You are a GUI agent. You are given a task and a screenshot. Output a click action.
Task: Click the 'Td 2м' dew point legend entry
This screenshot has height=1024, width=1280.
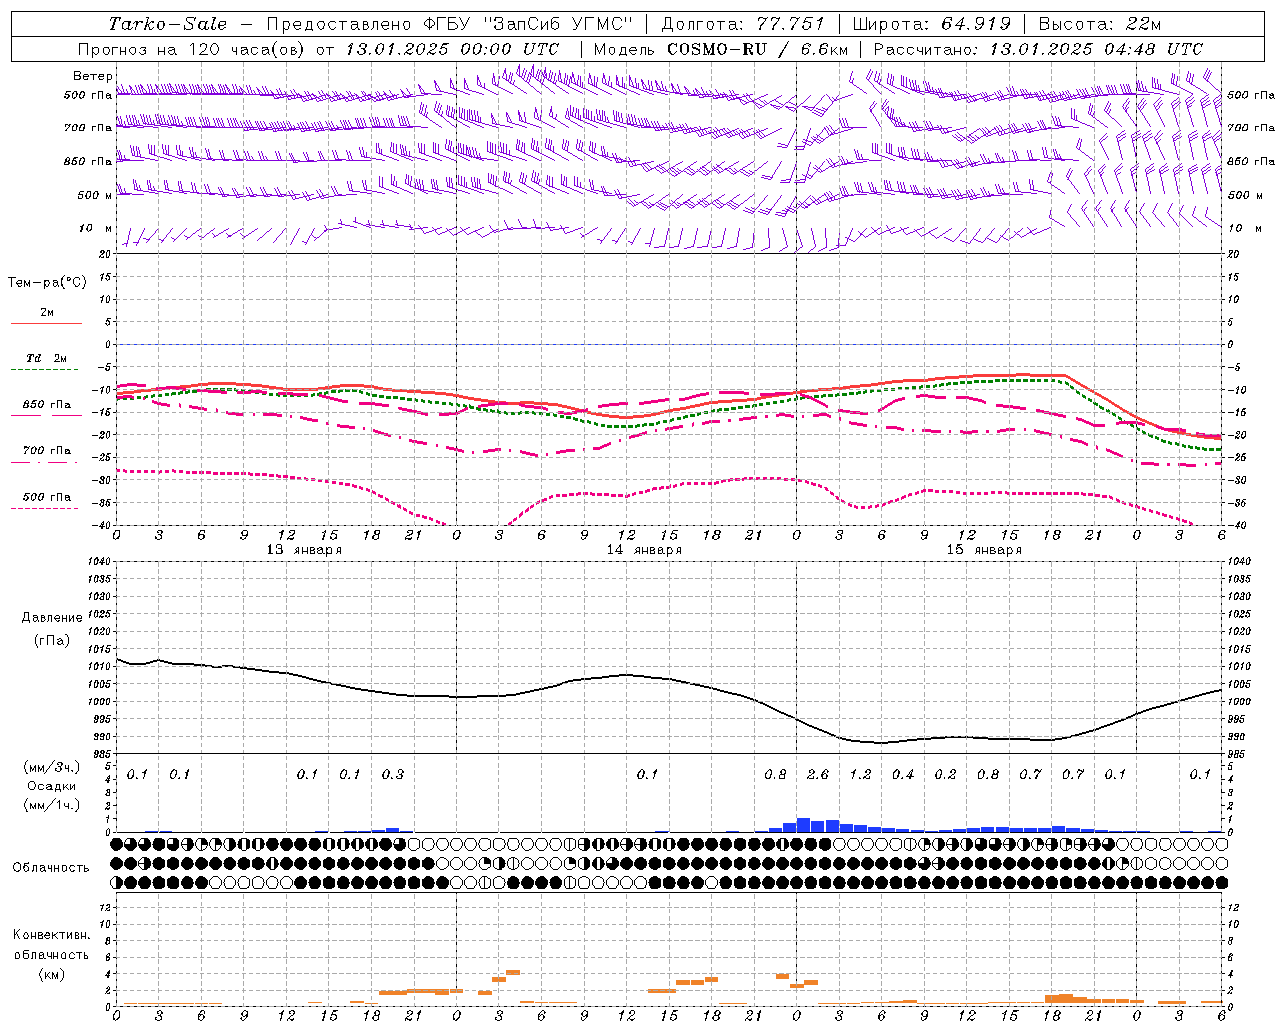[x=47, y=358]
